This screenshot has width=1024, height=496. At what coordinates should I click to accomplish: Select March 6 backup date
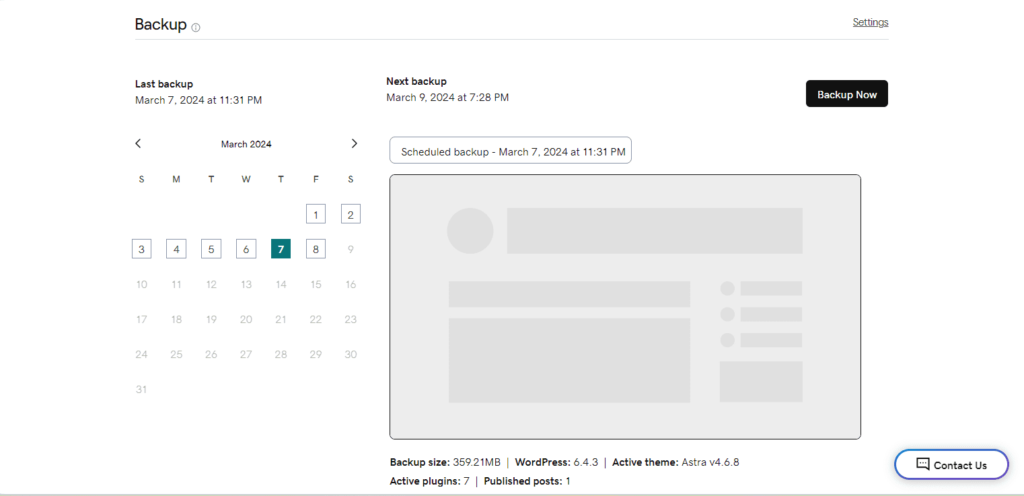coord(246,249)
